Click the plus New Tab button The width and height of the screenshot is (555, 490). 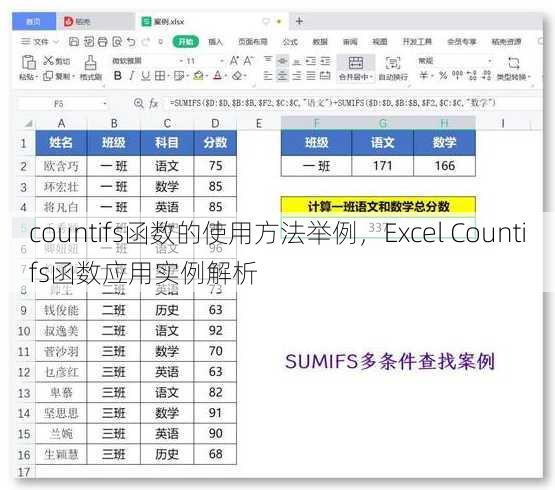299,21
